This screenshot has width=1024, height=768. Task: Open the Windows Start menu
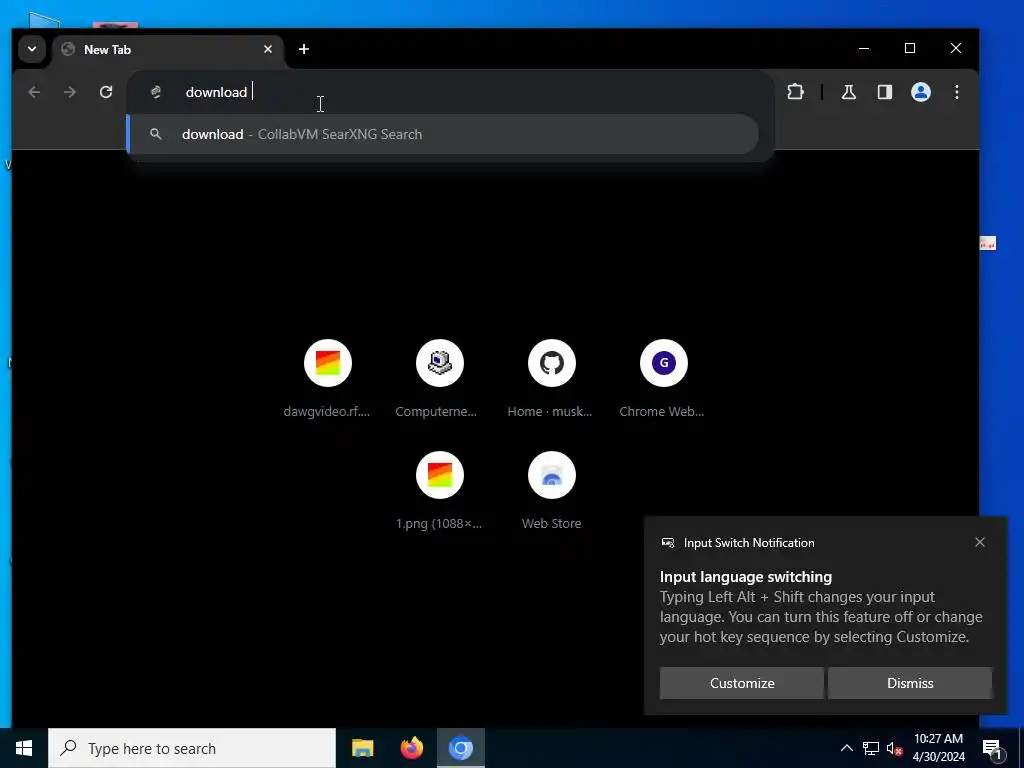(x=24, y=748)
